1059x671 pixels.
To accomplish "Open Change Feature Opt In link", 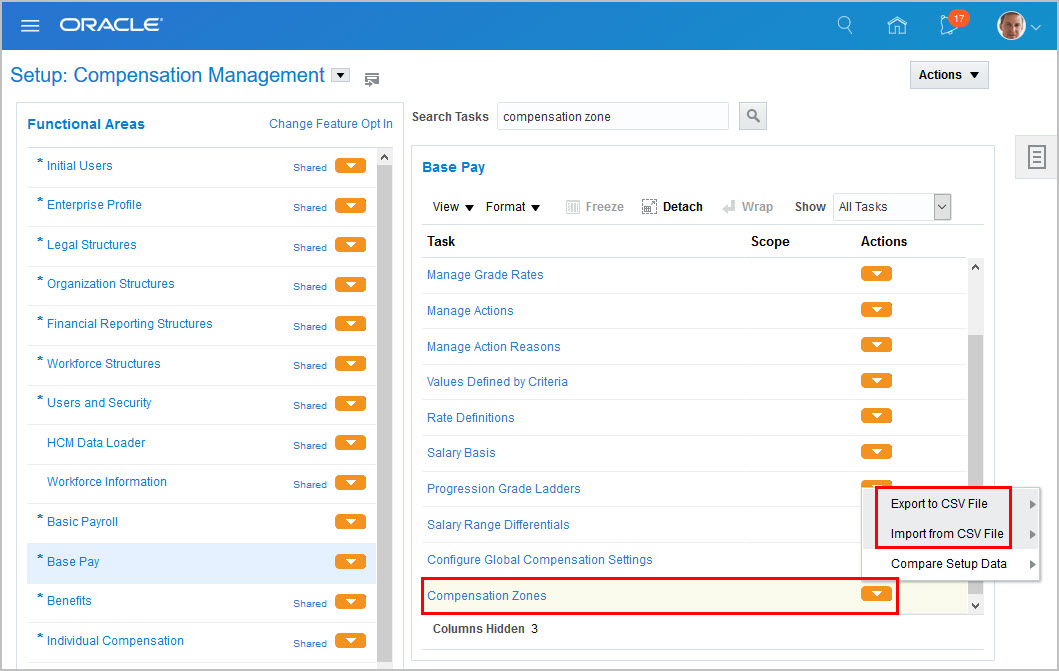I will tap(330, 124).
